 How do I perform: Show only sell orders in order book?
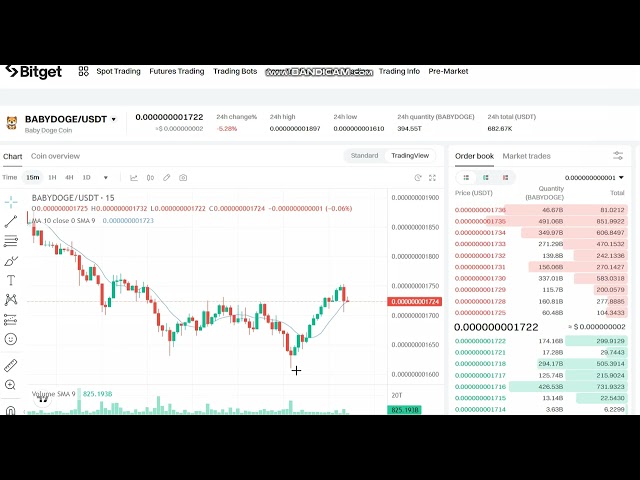[505, 177]
